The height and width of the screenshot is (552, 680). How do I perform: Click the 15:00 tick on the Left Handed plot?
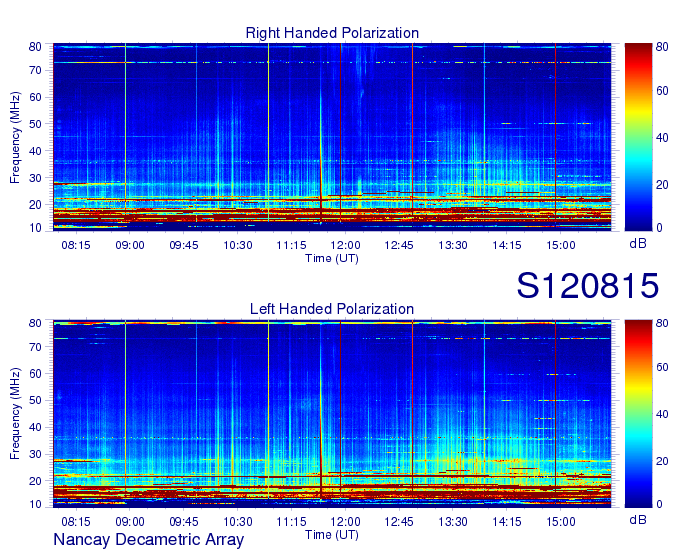(561, 522)
